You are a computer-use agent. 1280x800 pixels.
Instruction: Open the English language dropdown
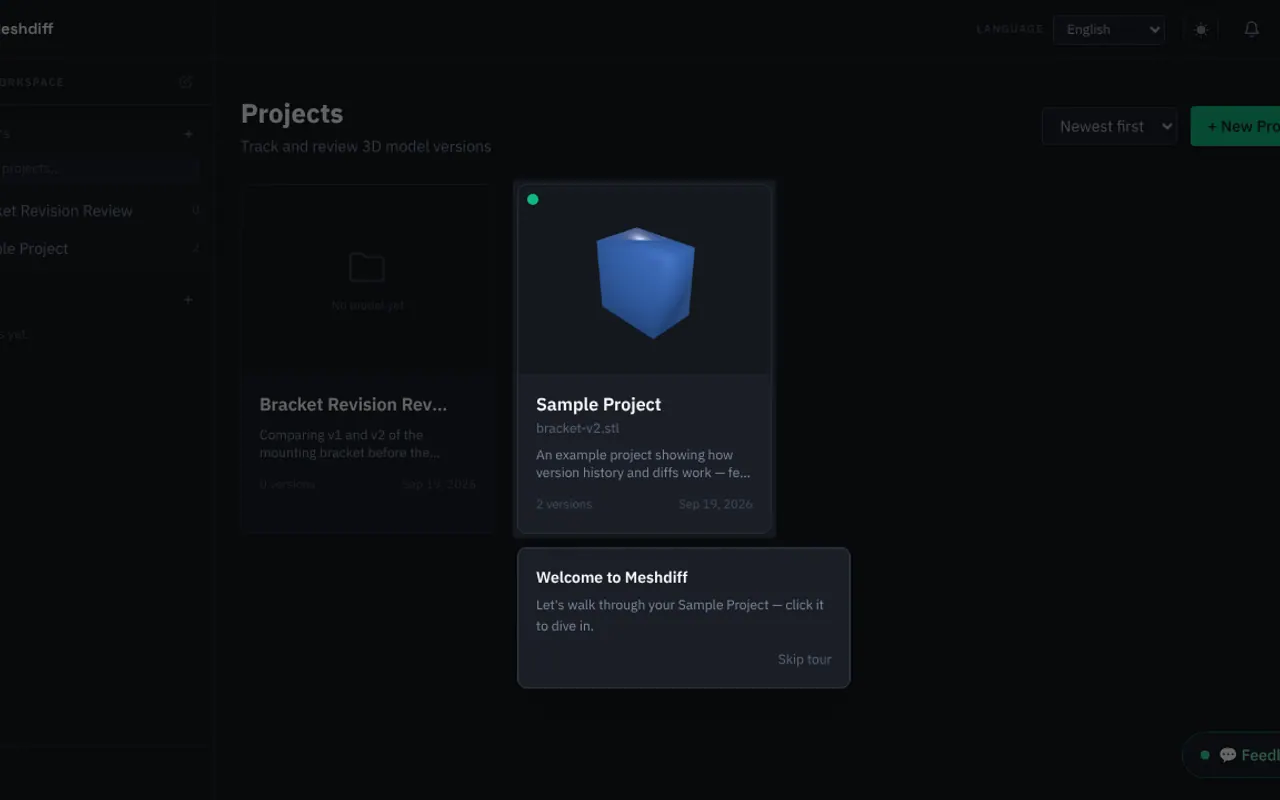1109,30
